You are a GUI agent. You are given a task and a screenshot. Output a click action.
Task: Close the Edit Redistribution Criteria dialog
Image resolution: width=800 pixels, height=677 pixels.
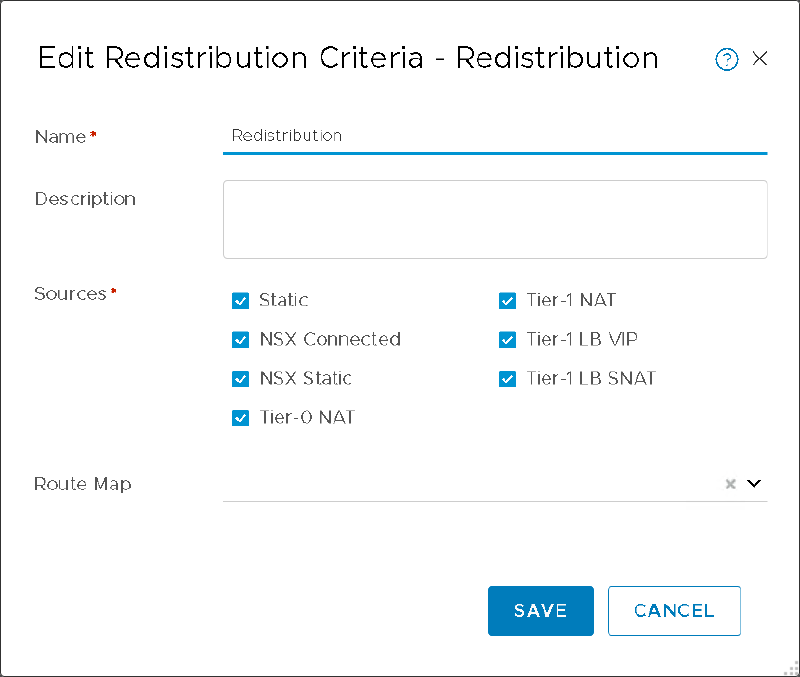(760, 59)
